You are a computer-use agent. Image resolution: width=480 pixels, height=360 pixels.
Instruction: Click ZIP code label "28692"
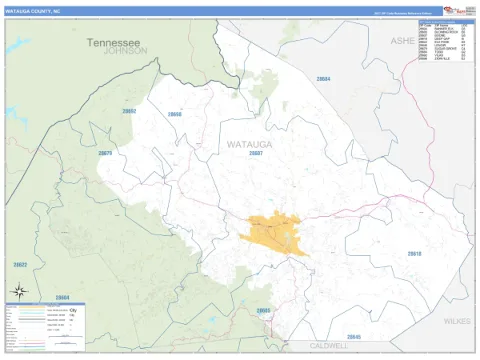(129, 111)
